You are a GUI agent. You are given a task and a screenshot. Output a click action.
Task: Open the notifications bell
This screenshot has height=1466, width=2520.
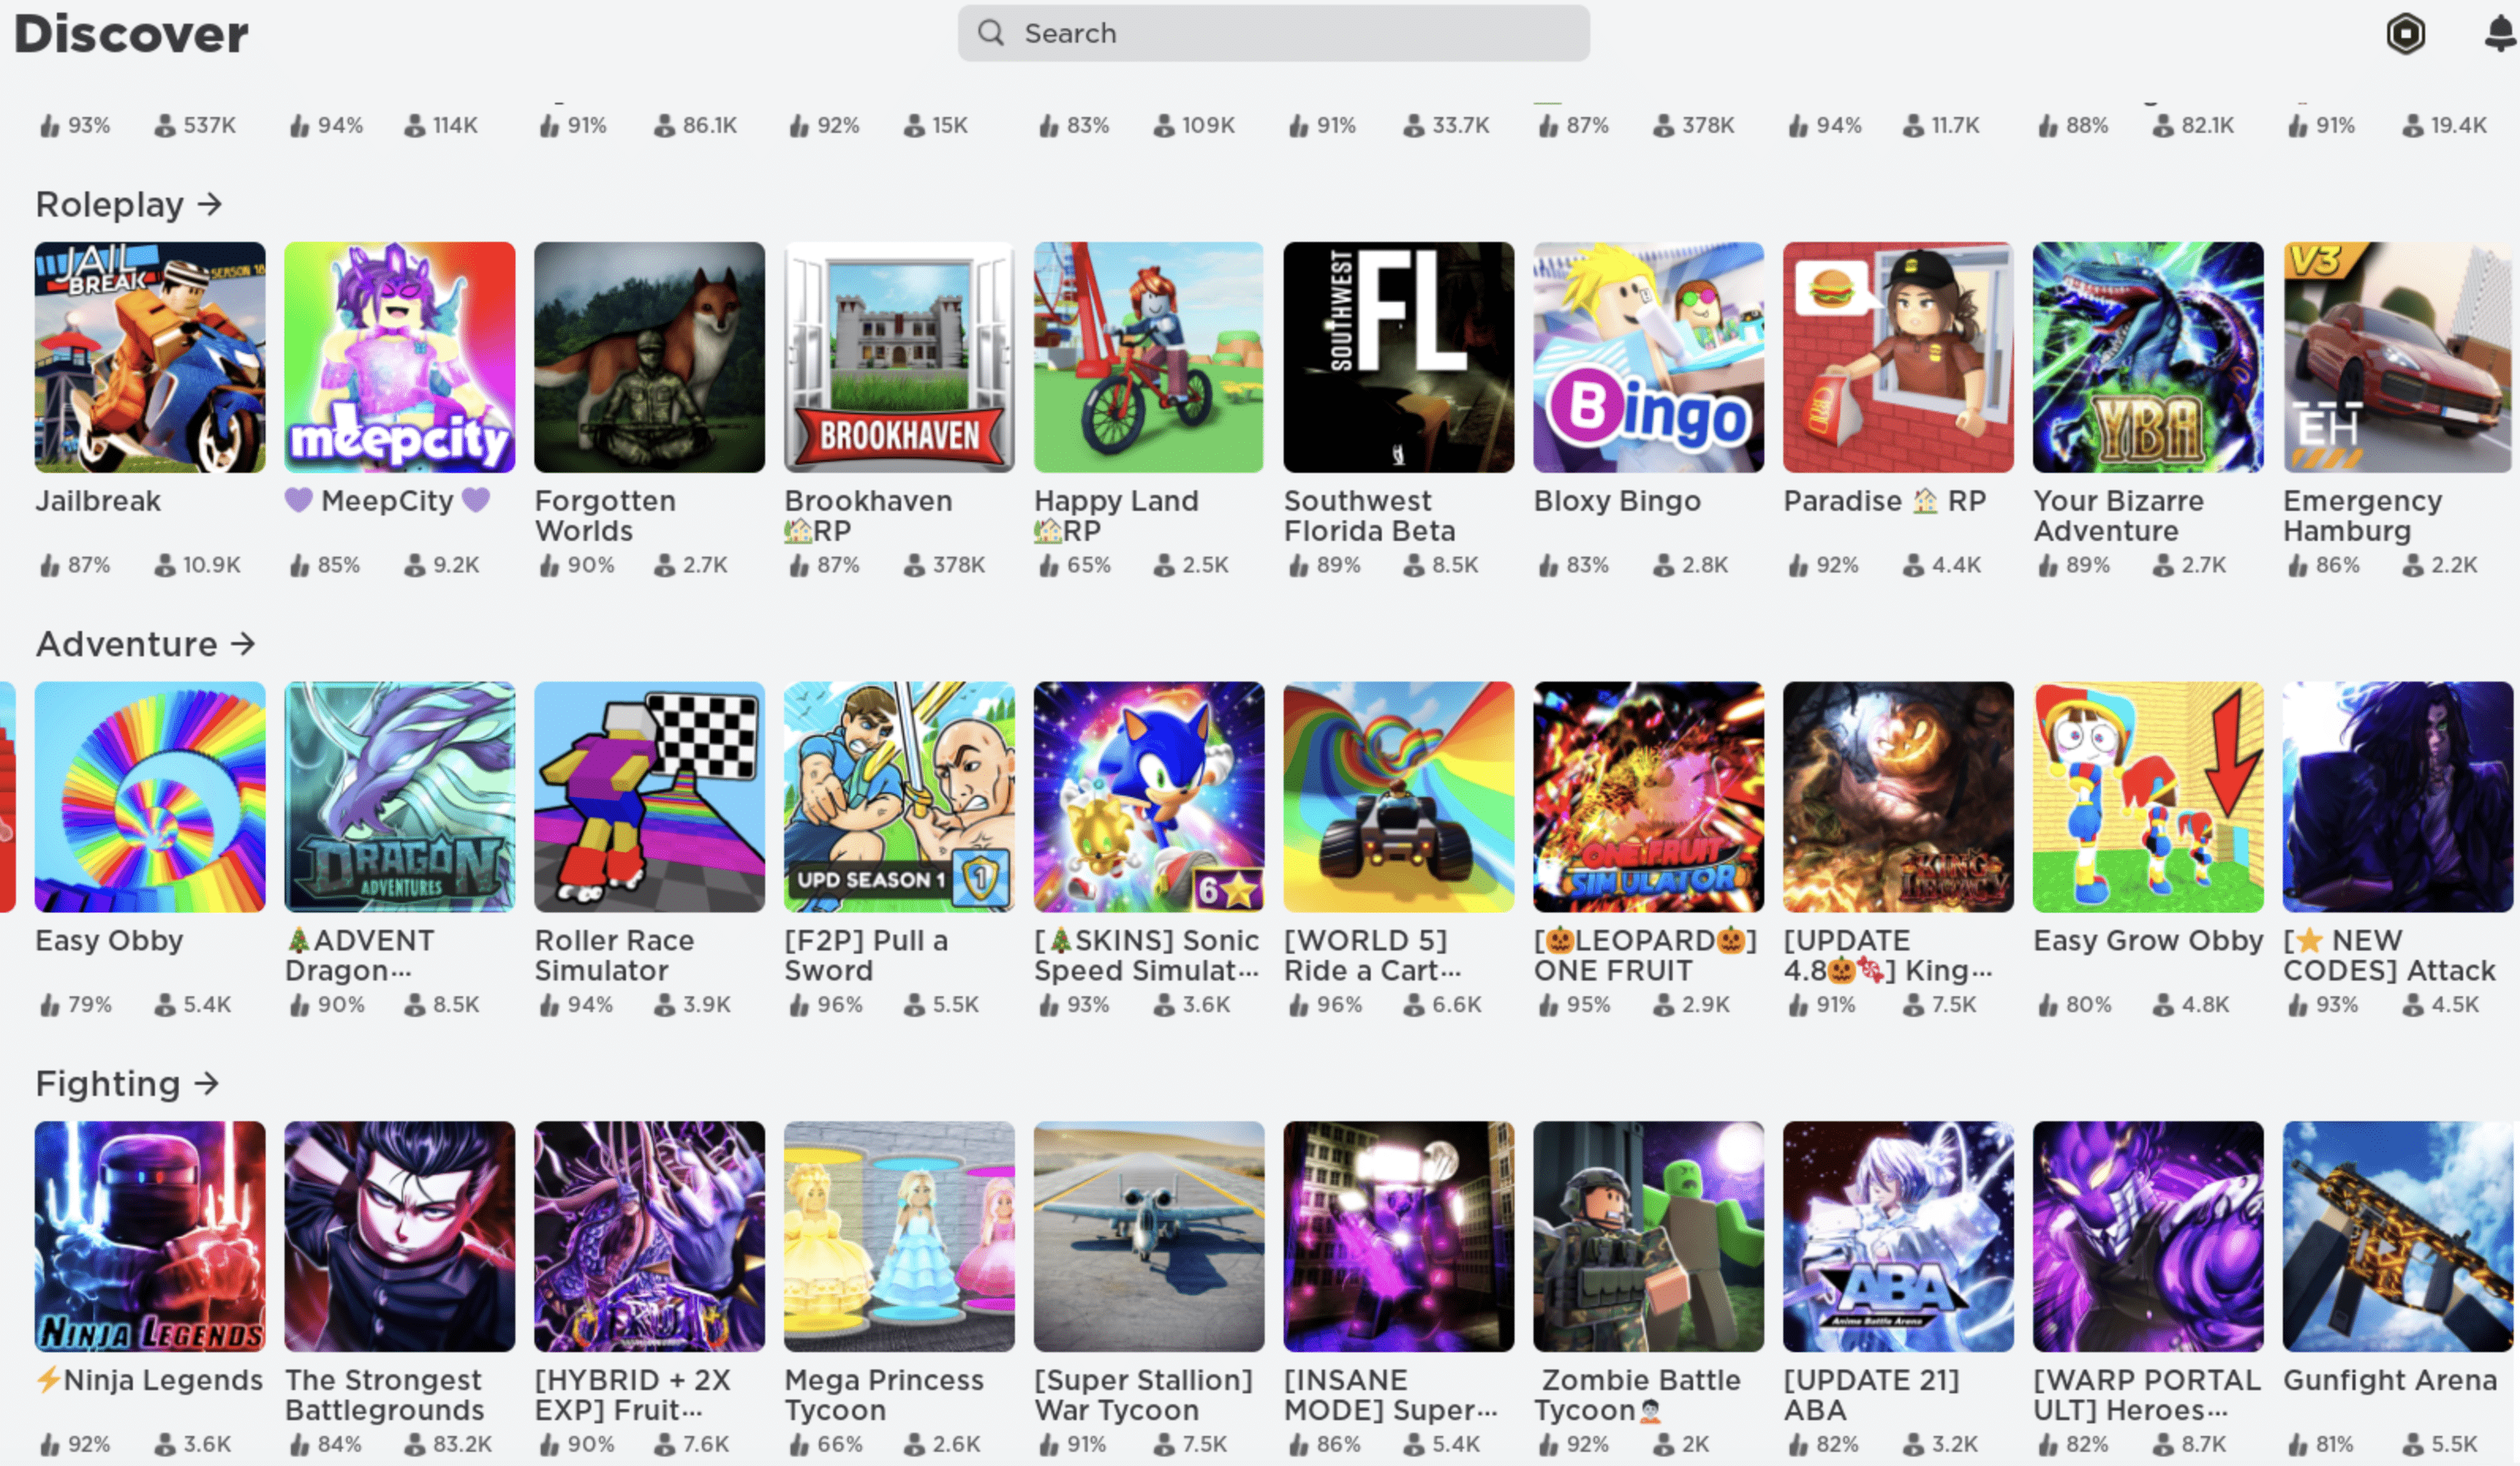point(2501,33)
